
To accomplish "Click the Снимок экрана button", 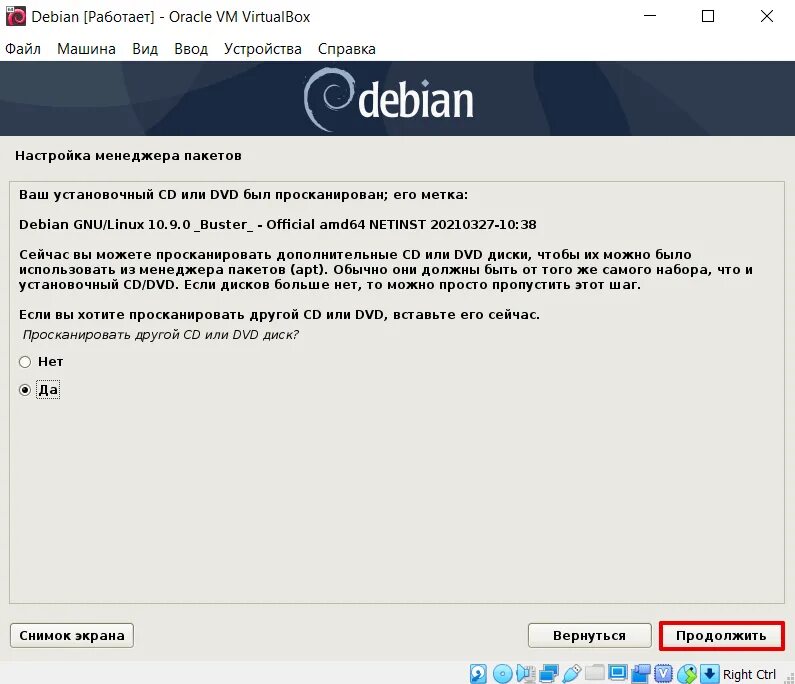I will (x=72, y=636).
